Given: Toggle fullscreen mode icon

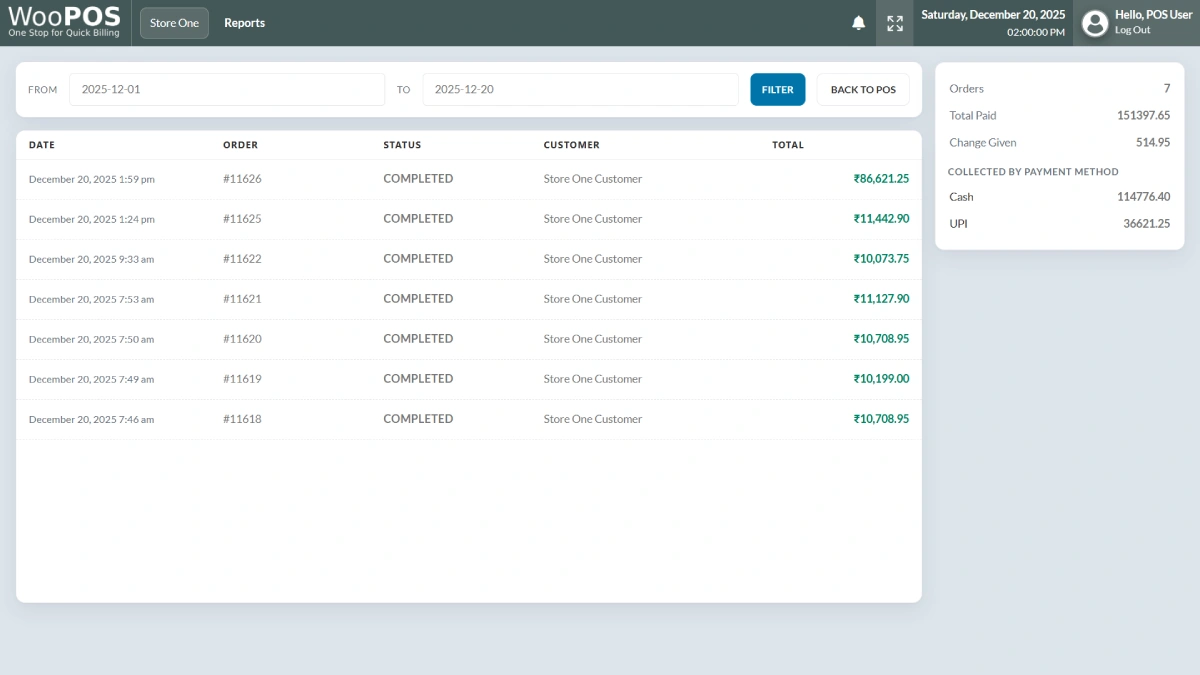Looking at the screenshot, I should (x=895, y=23).
